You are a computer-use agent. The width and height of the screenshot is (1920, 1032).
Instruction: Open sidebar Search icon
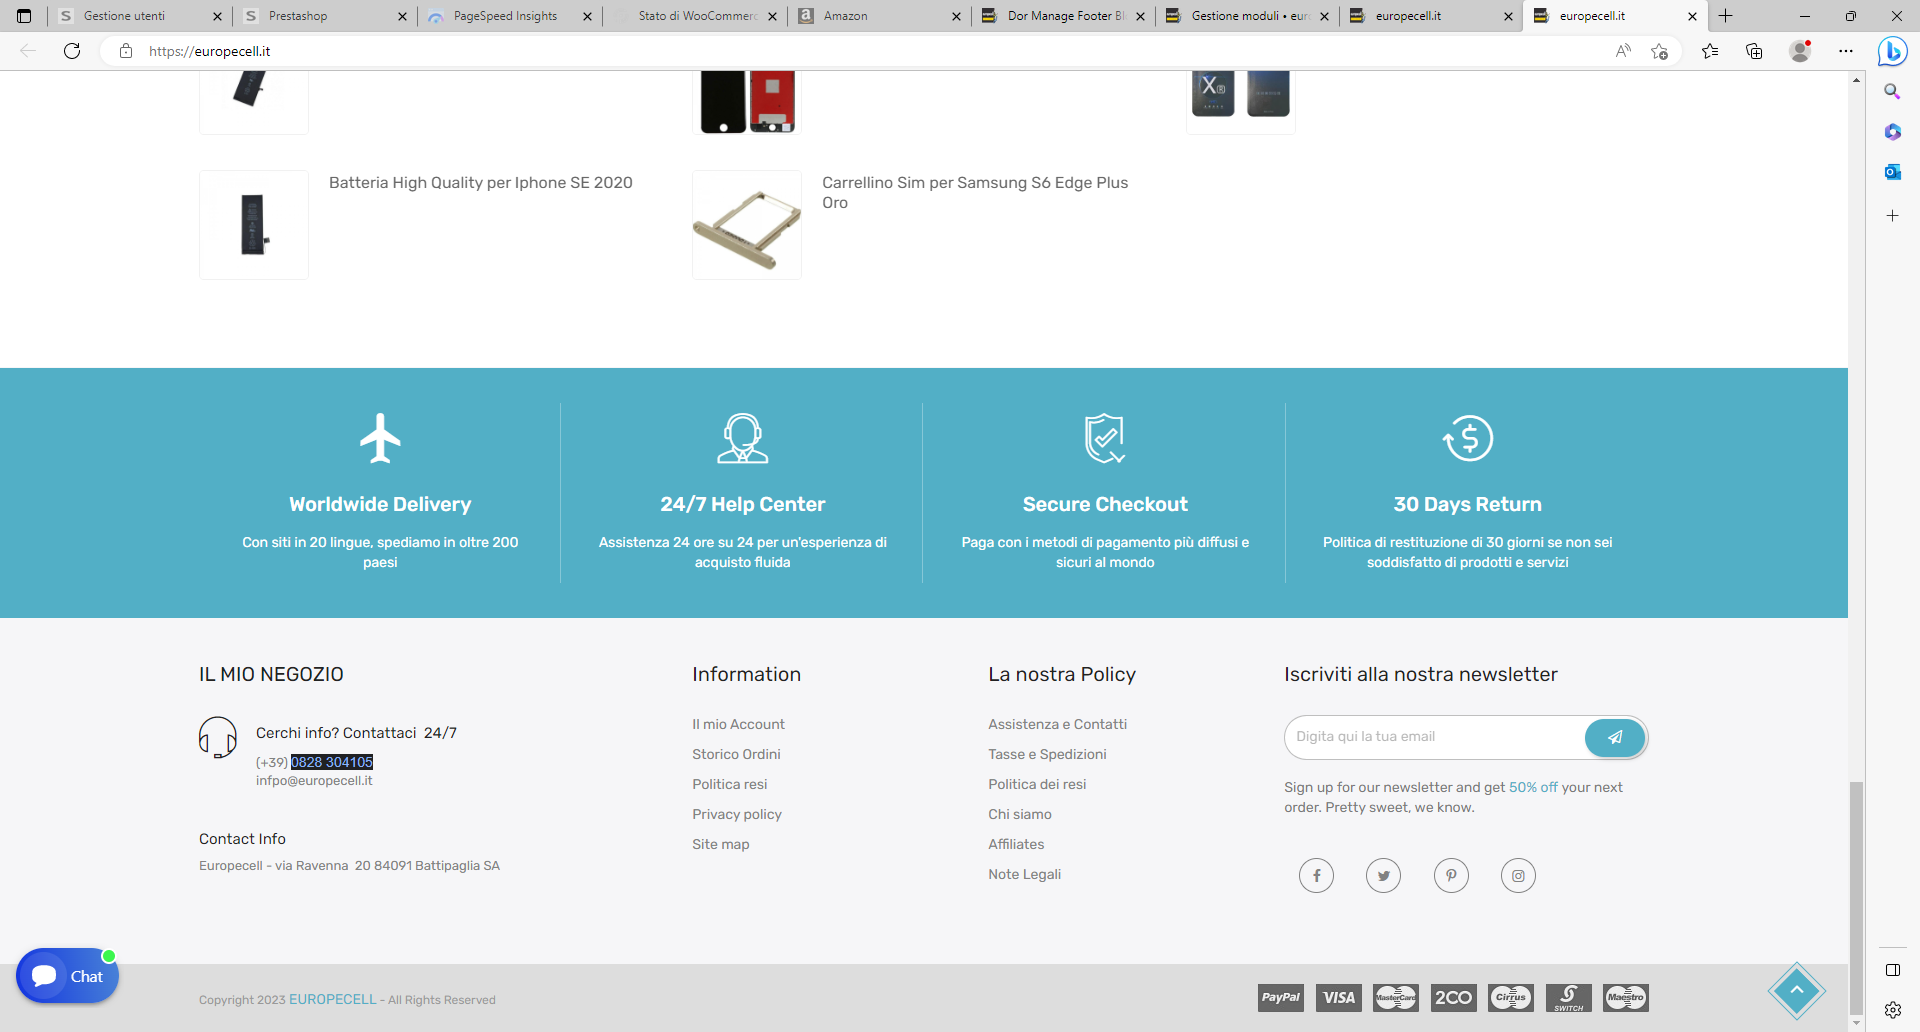(x=1892, y=92)
